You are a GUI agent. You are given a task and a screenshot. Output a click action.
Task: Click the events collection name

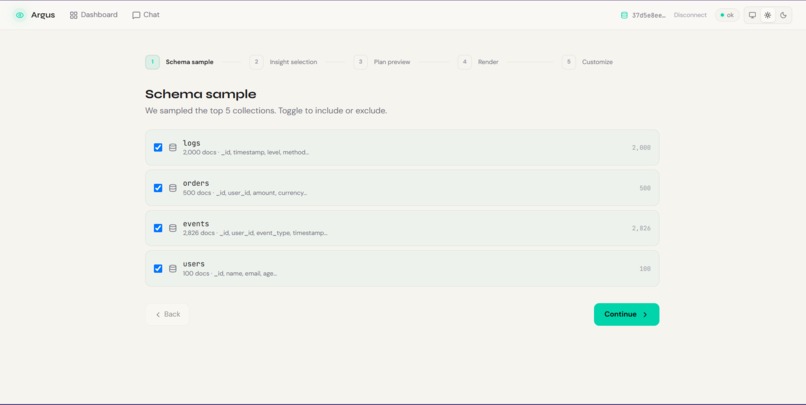pyautogui.click(x=196, y=224)
